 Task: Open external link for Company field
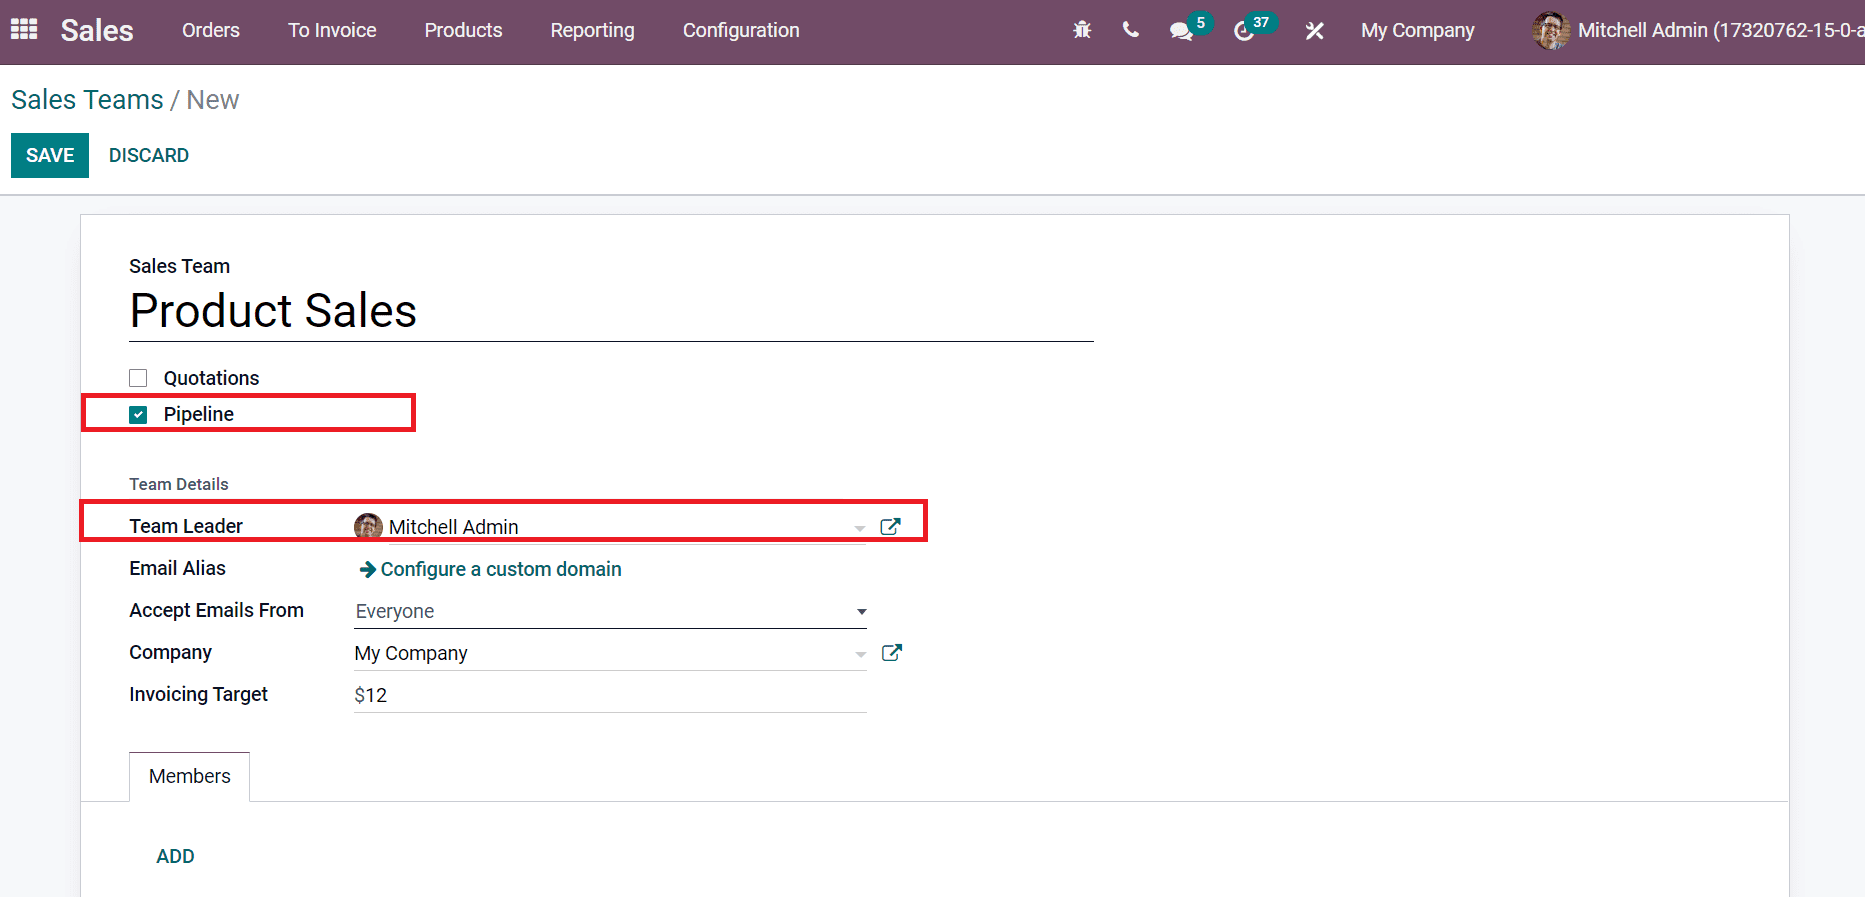(892, 653)
